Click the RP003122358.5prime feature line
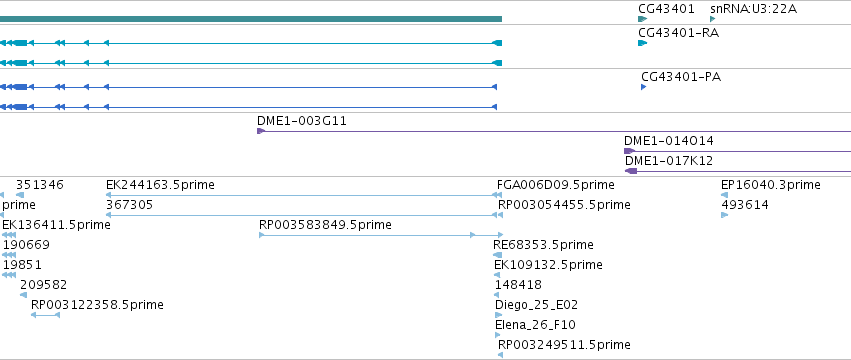 [x=45, y=315]
